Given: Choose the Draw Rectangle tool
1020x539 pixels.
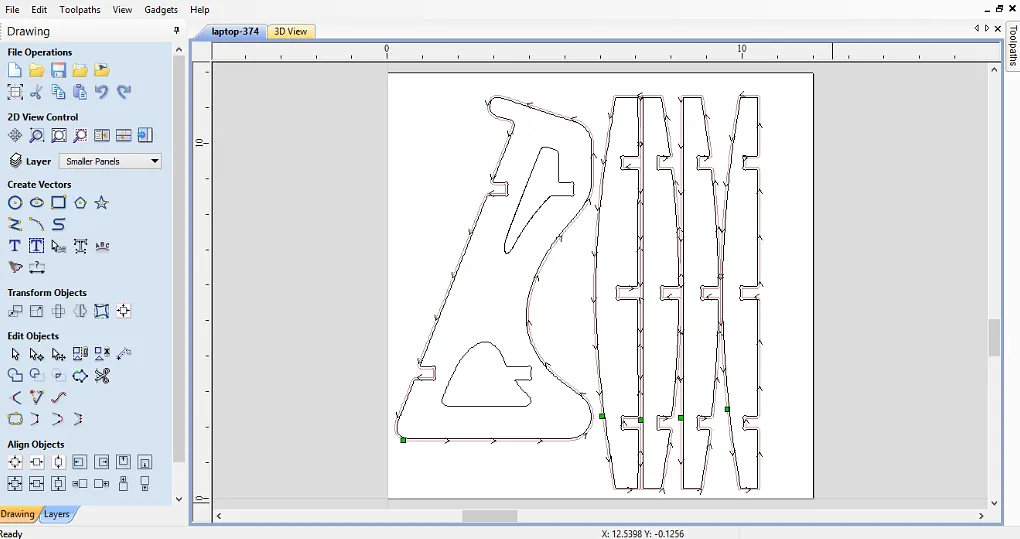Looking at the screenshot, I should tap(58, 203).
